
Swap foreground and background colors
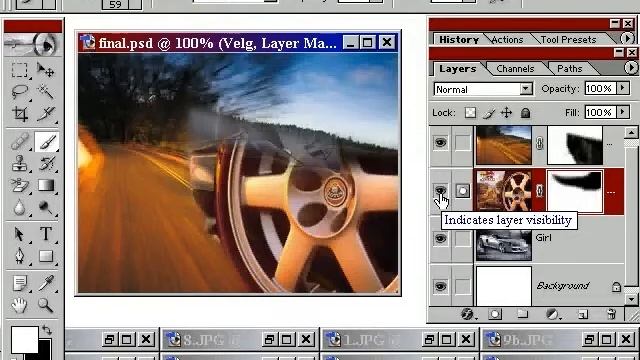tap(47, 330)
